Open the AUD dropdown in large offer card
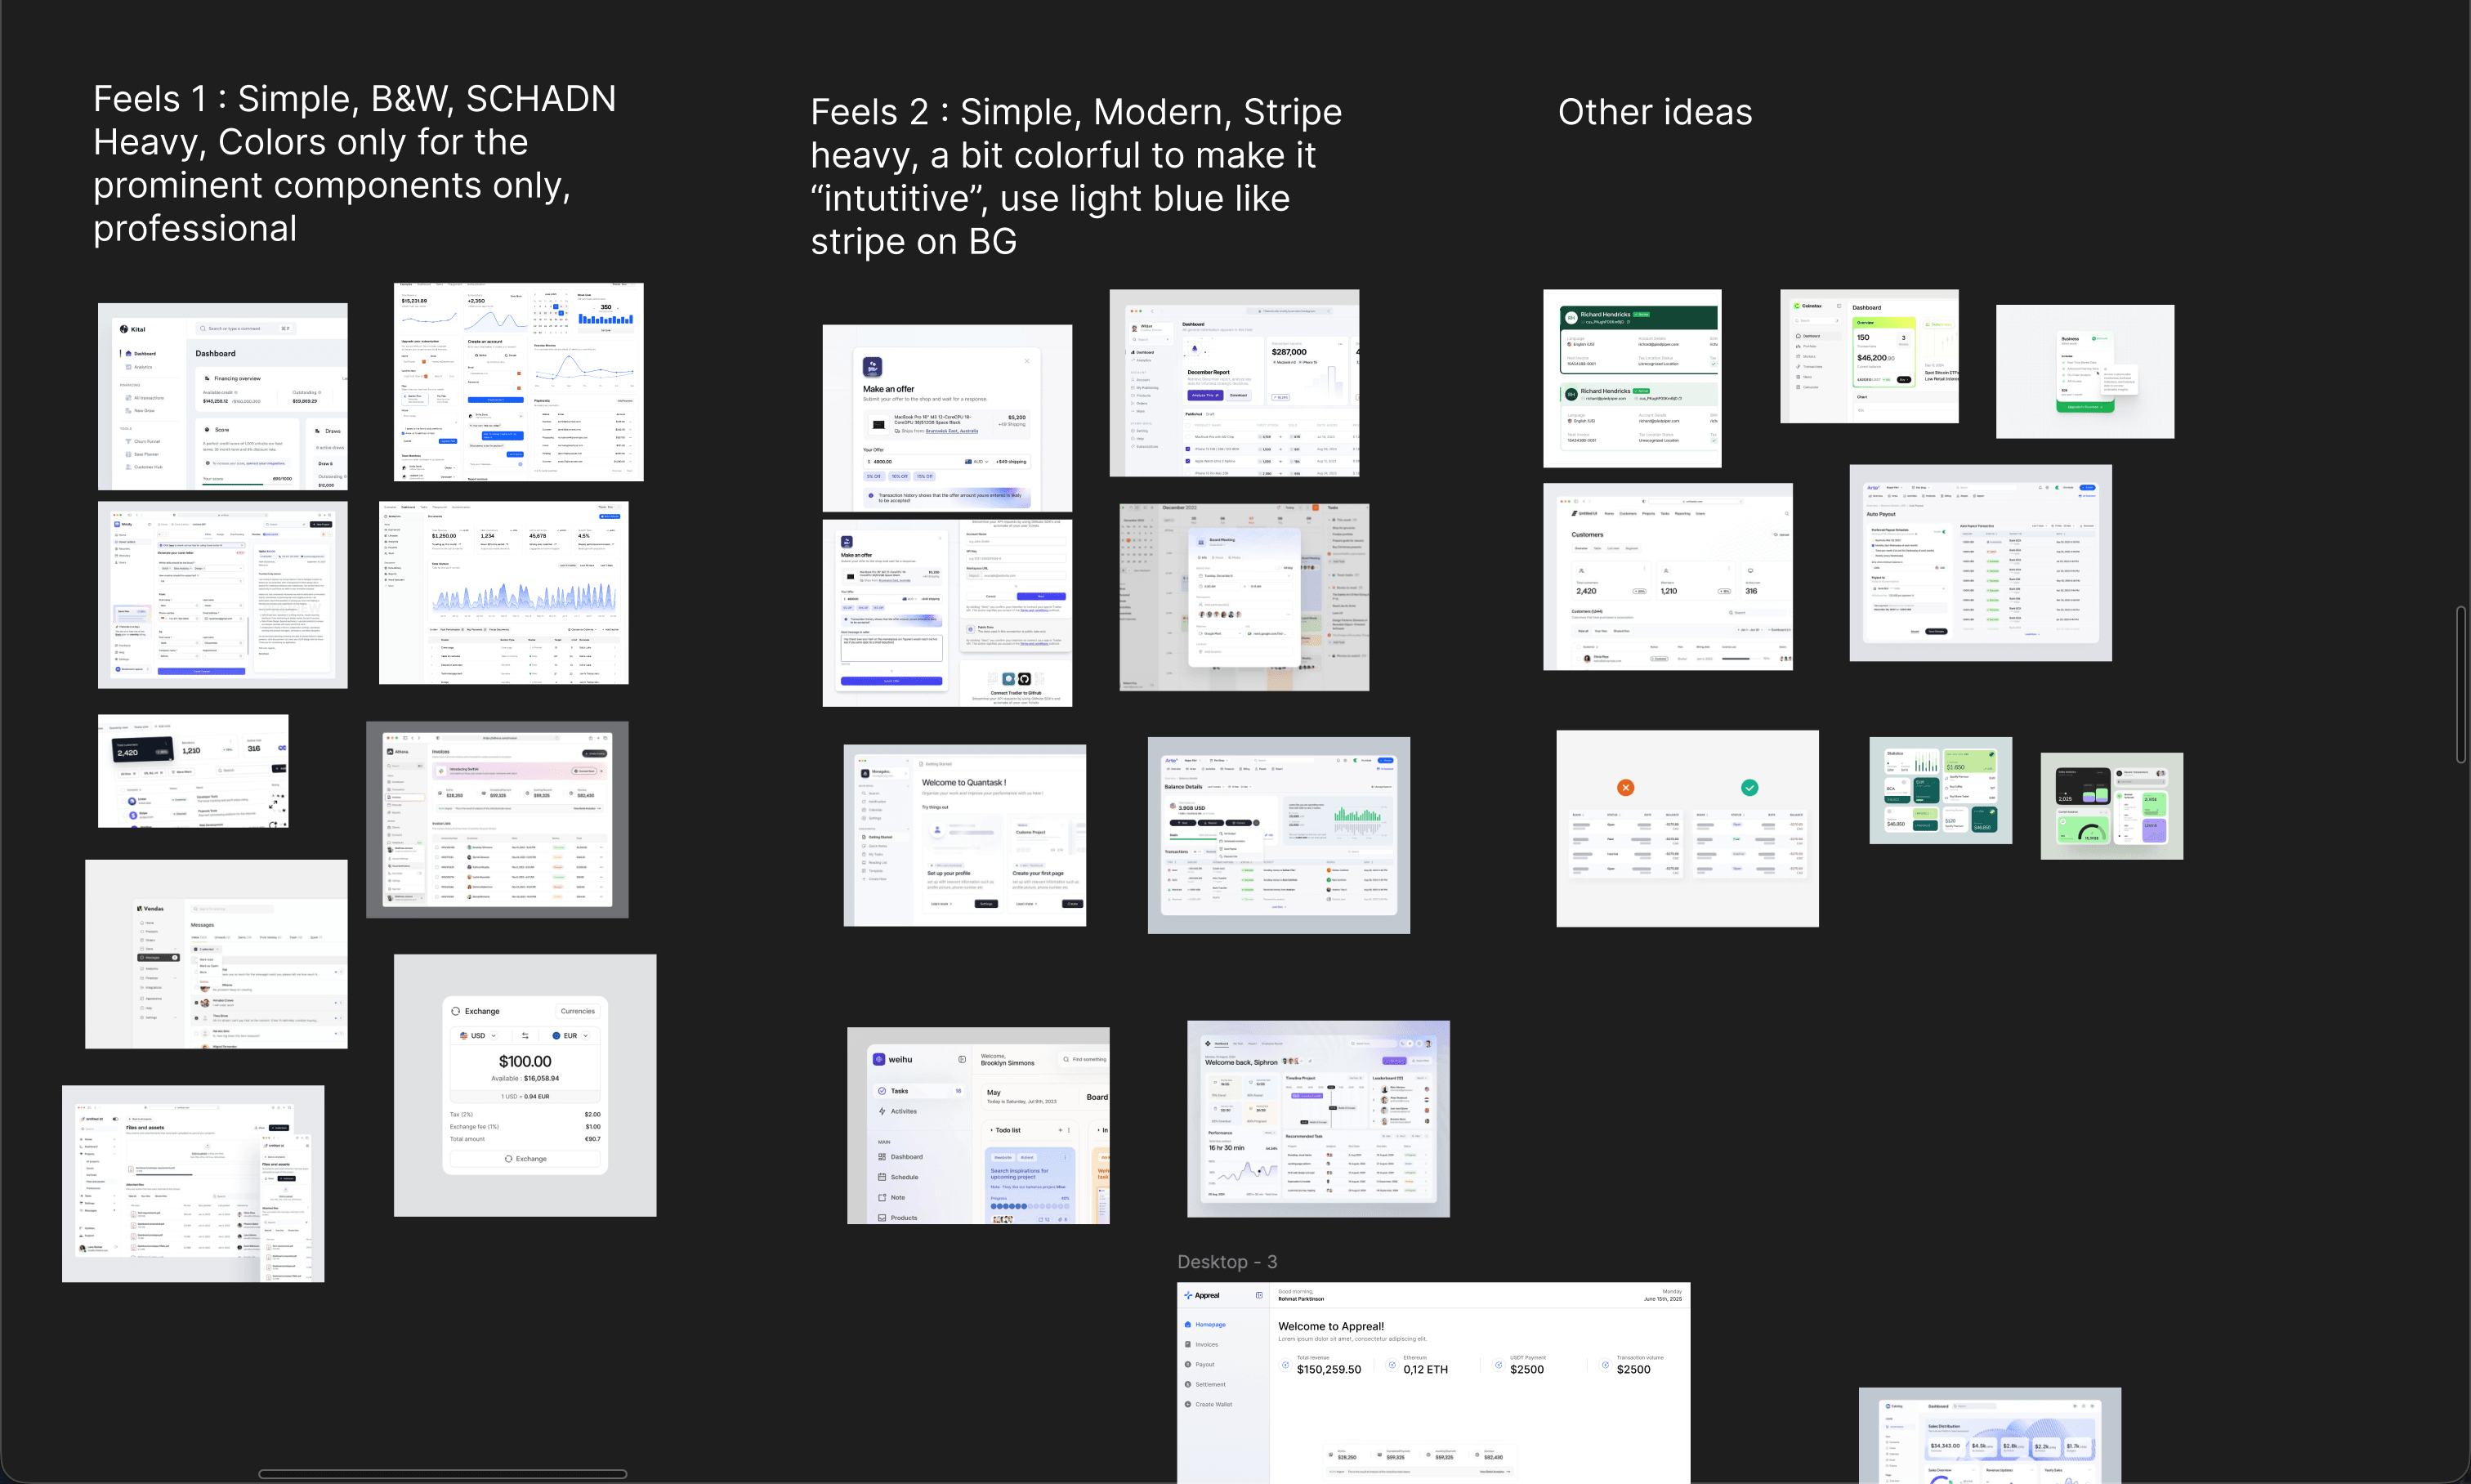The height and width of the screenshot is (1484, 2471). tap(977, 461)
